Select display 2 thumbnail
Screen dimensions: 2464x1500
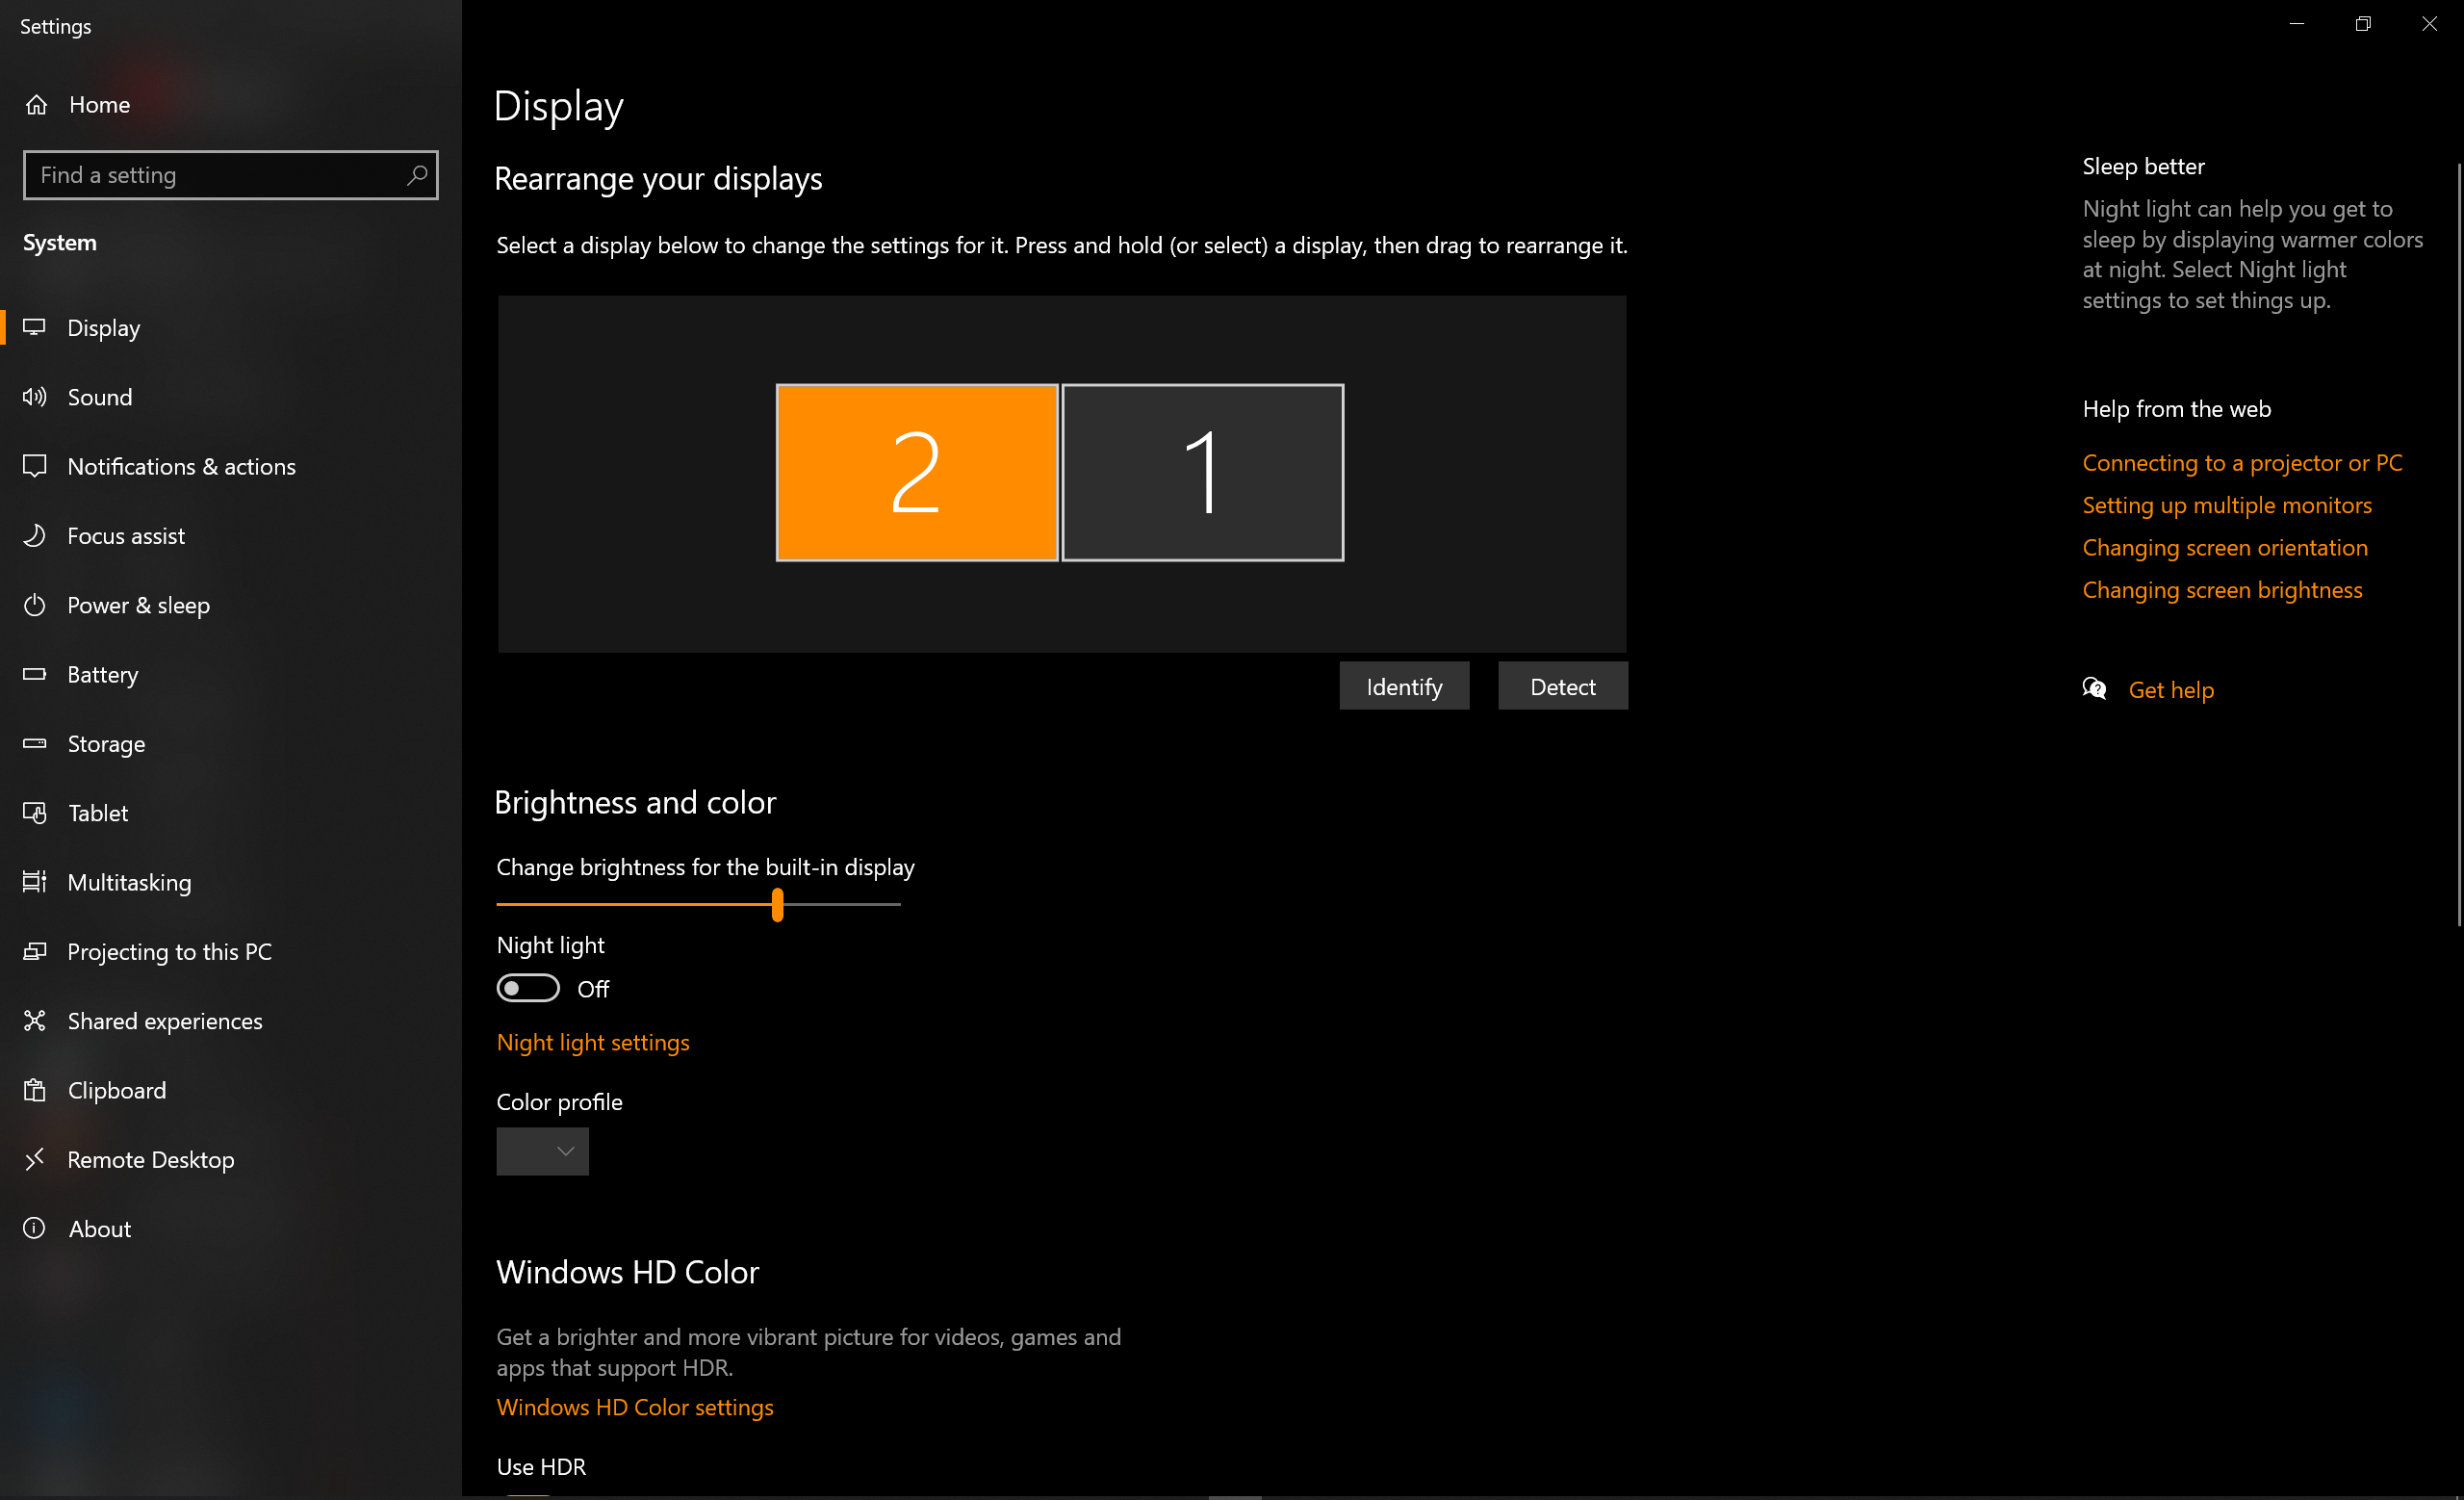(x=917, y=472)
